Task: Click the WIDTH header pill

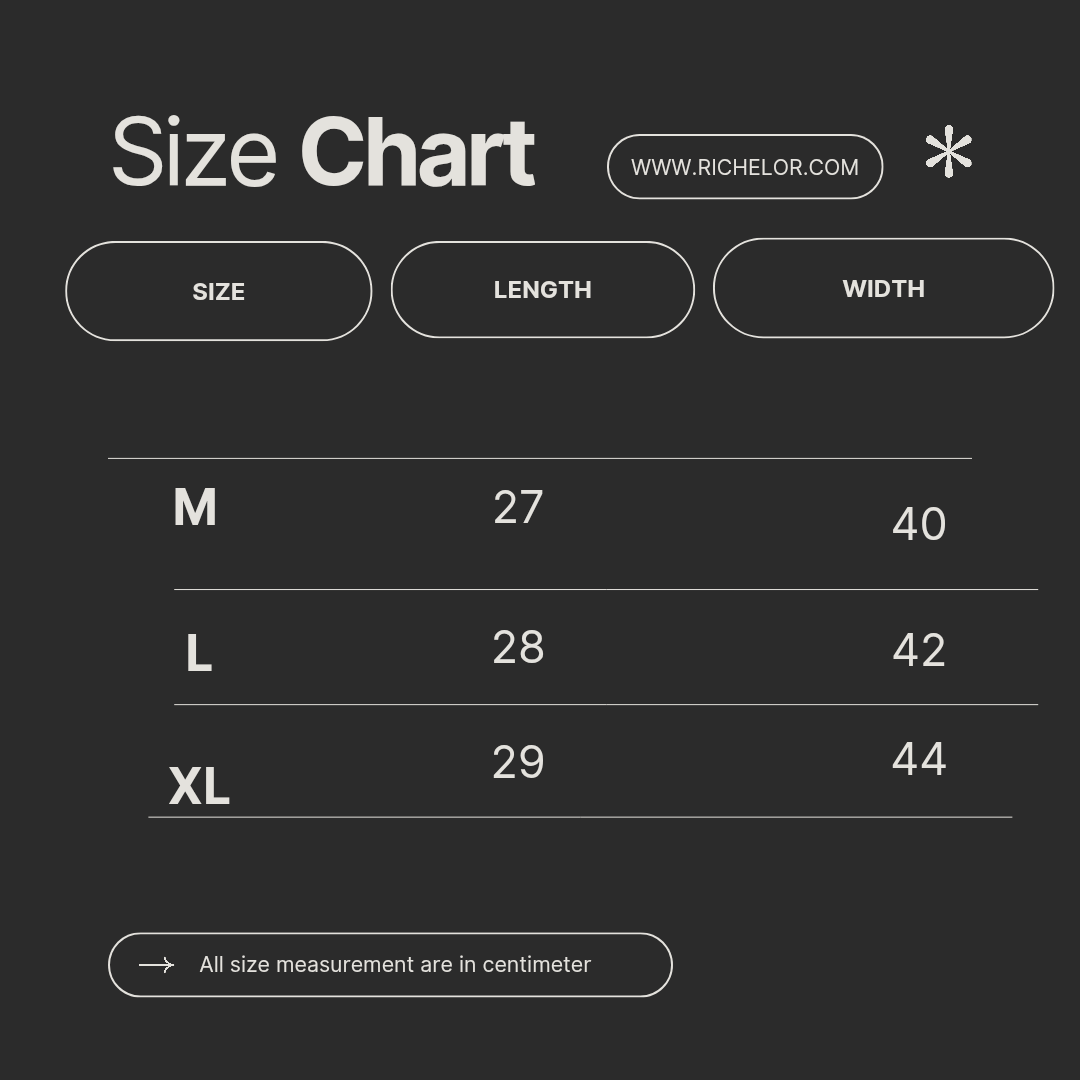Action: [883, 288]
